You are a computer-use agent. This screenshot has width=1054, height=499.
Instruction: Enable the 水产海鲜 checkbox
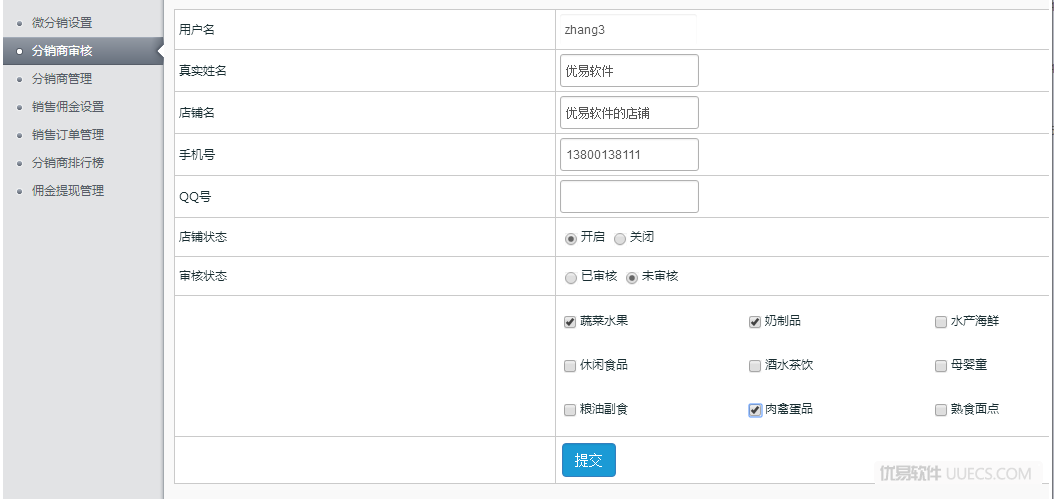[x=940, y=322]
